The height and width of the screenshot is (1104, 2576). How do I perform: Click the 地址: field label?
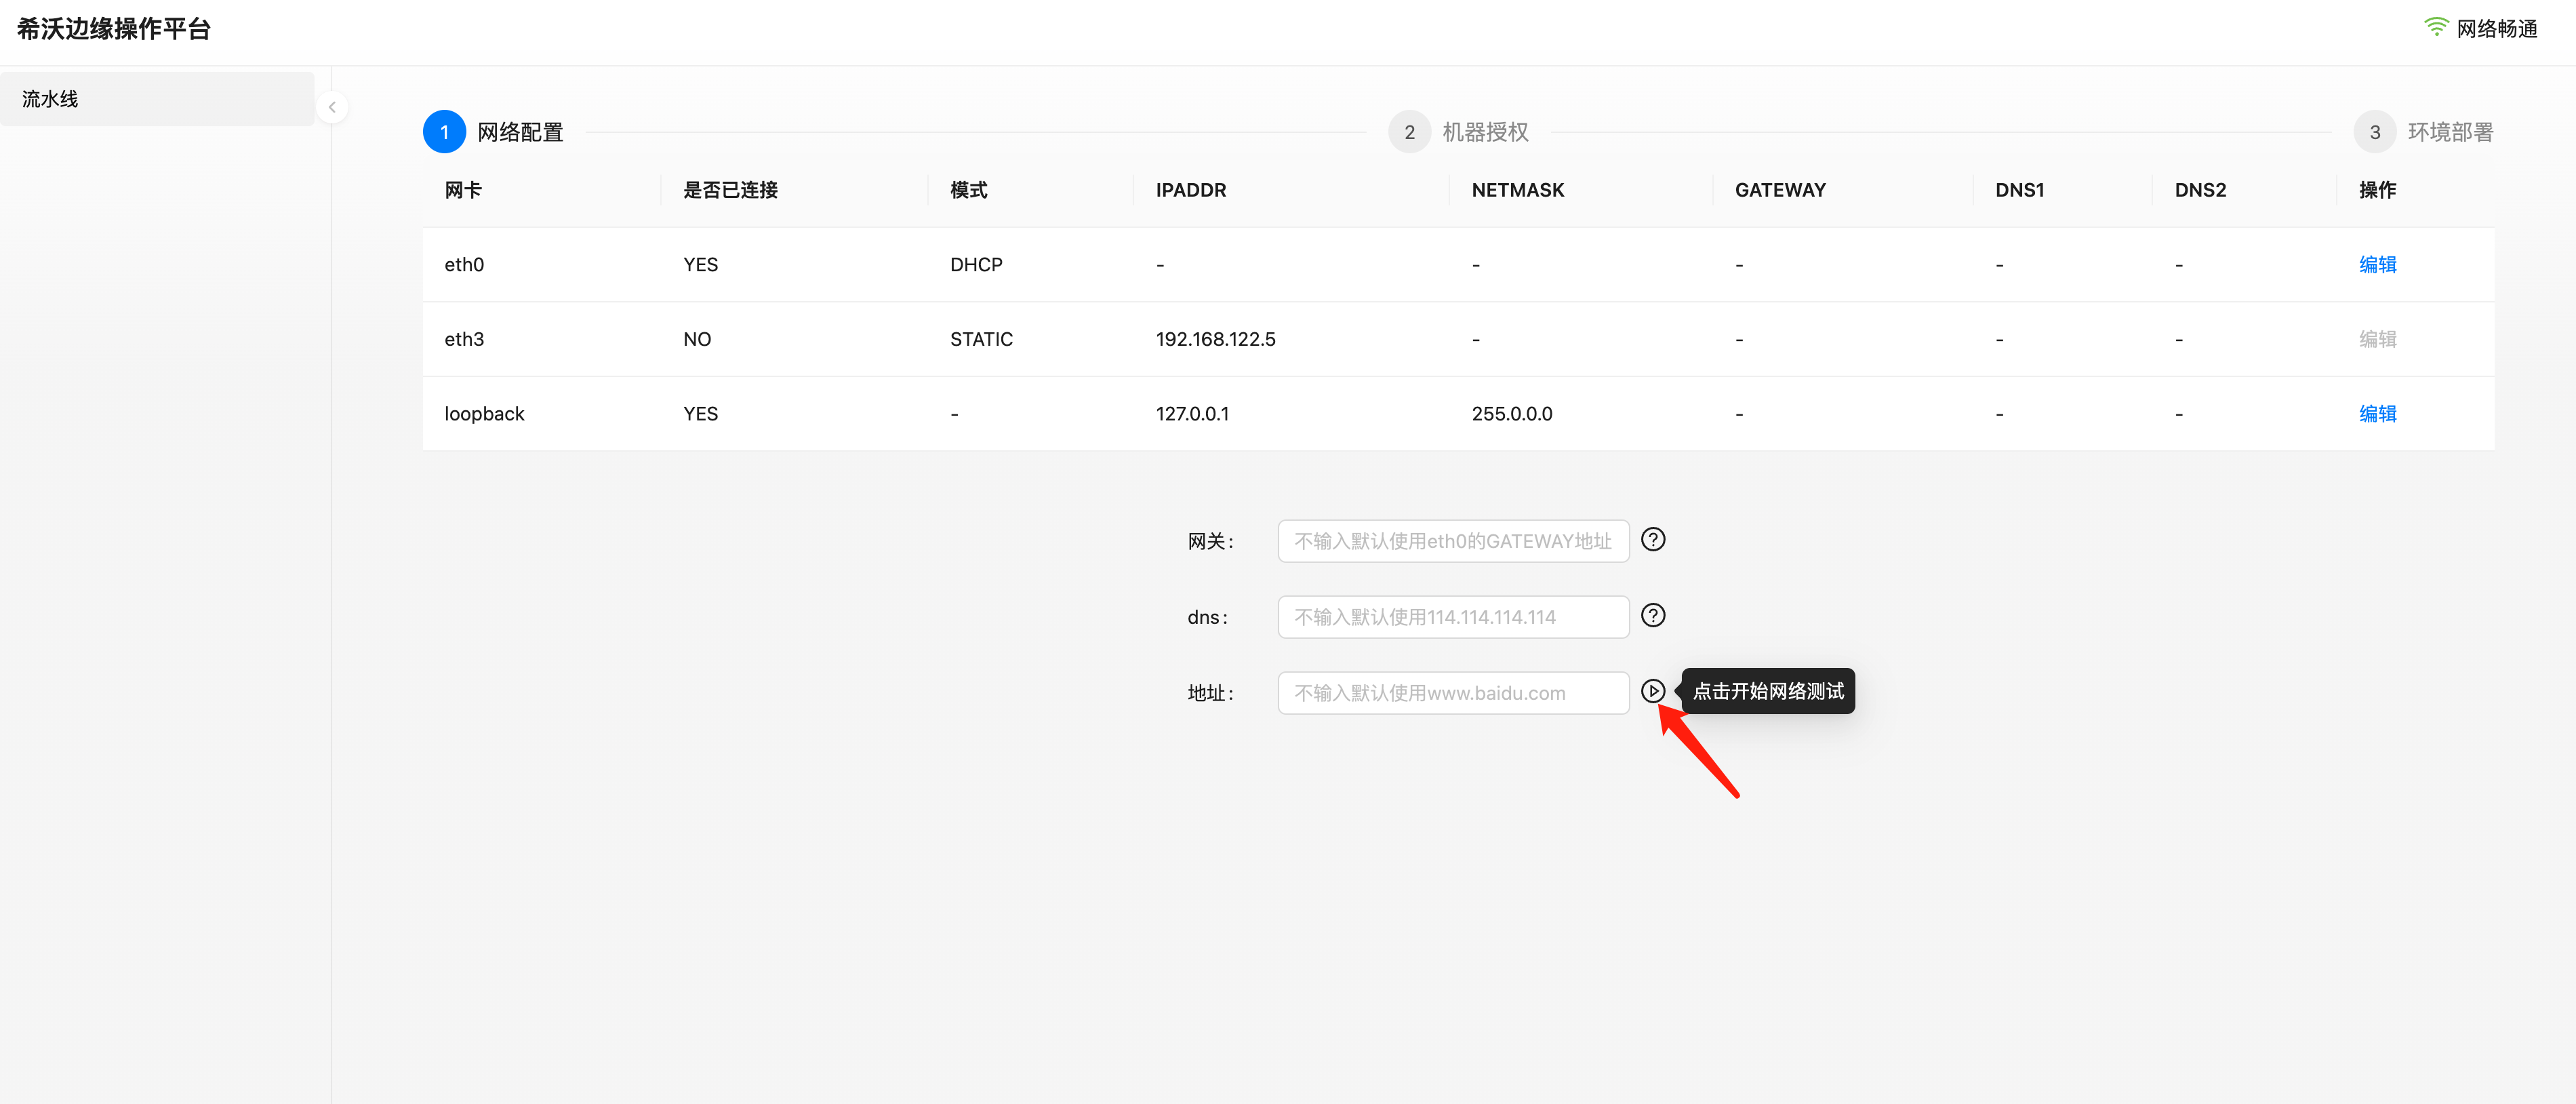pyautogui.click(x=1210, y=693)
